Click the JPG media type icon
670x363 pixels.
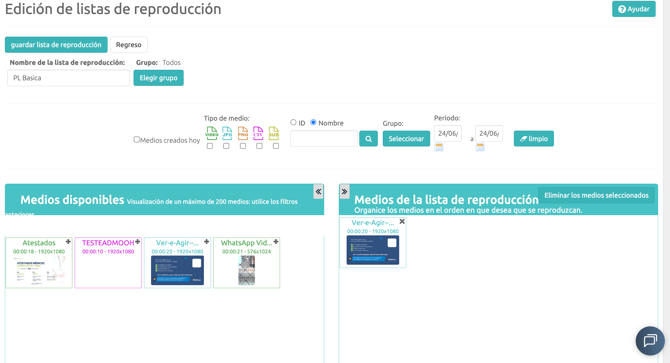pos(227,133)
